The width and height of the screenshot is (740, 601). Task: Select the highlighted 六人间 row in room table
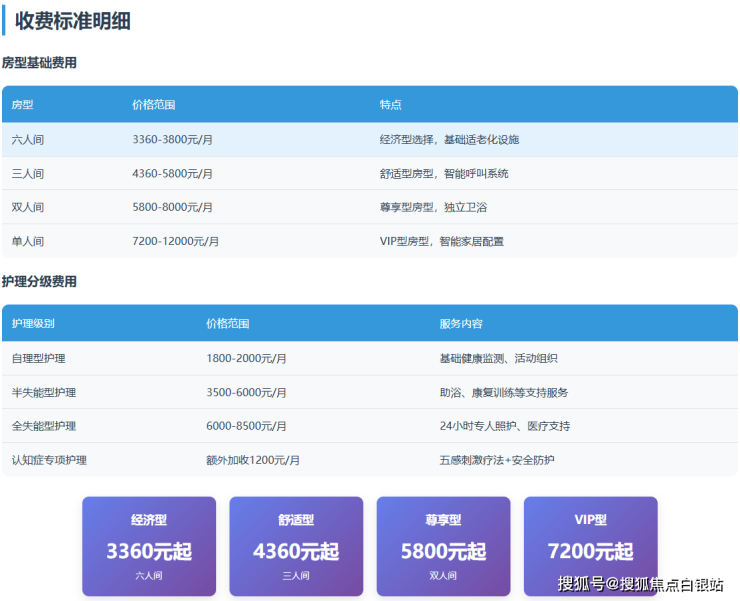369,140
